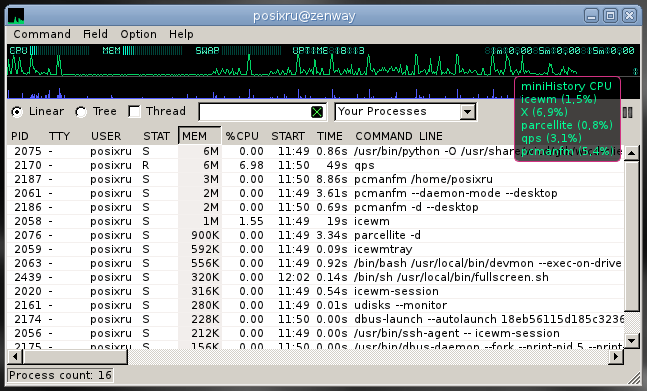Click the Process count status text
The width and height of the screenshot is (647, 391).
click(60, 375)
